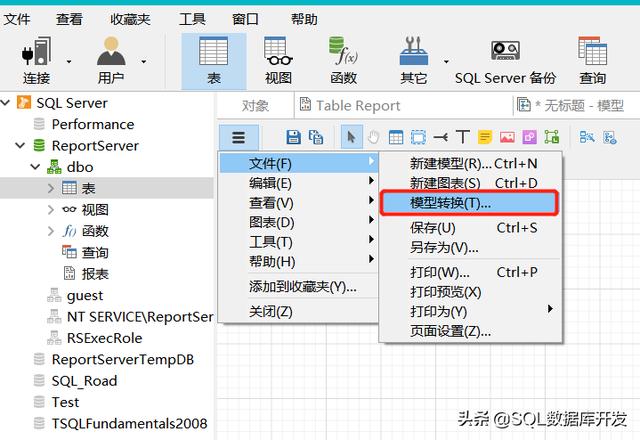Choose 另存为(V)... from the submenu
The image size is (640, 440).
[471, 247]
